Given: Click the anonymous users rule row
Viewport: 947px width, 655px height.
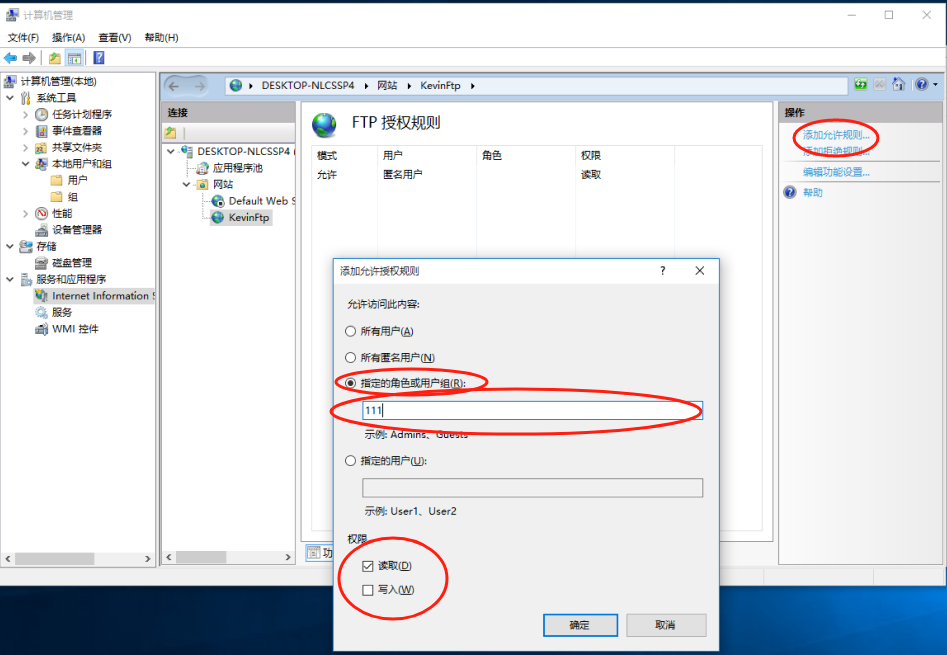Looking at the screenshot, I should [495, 174].
